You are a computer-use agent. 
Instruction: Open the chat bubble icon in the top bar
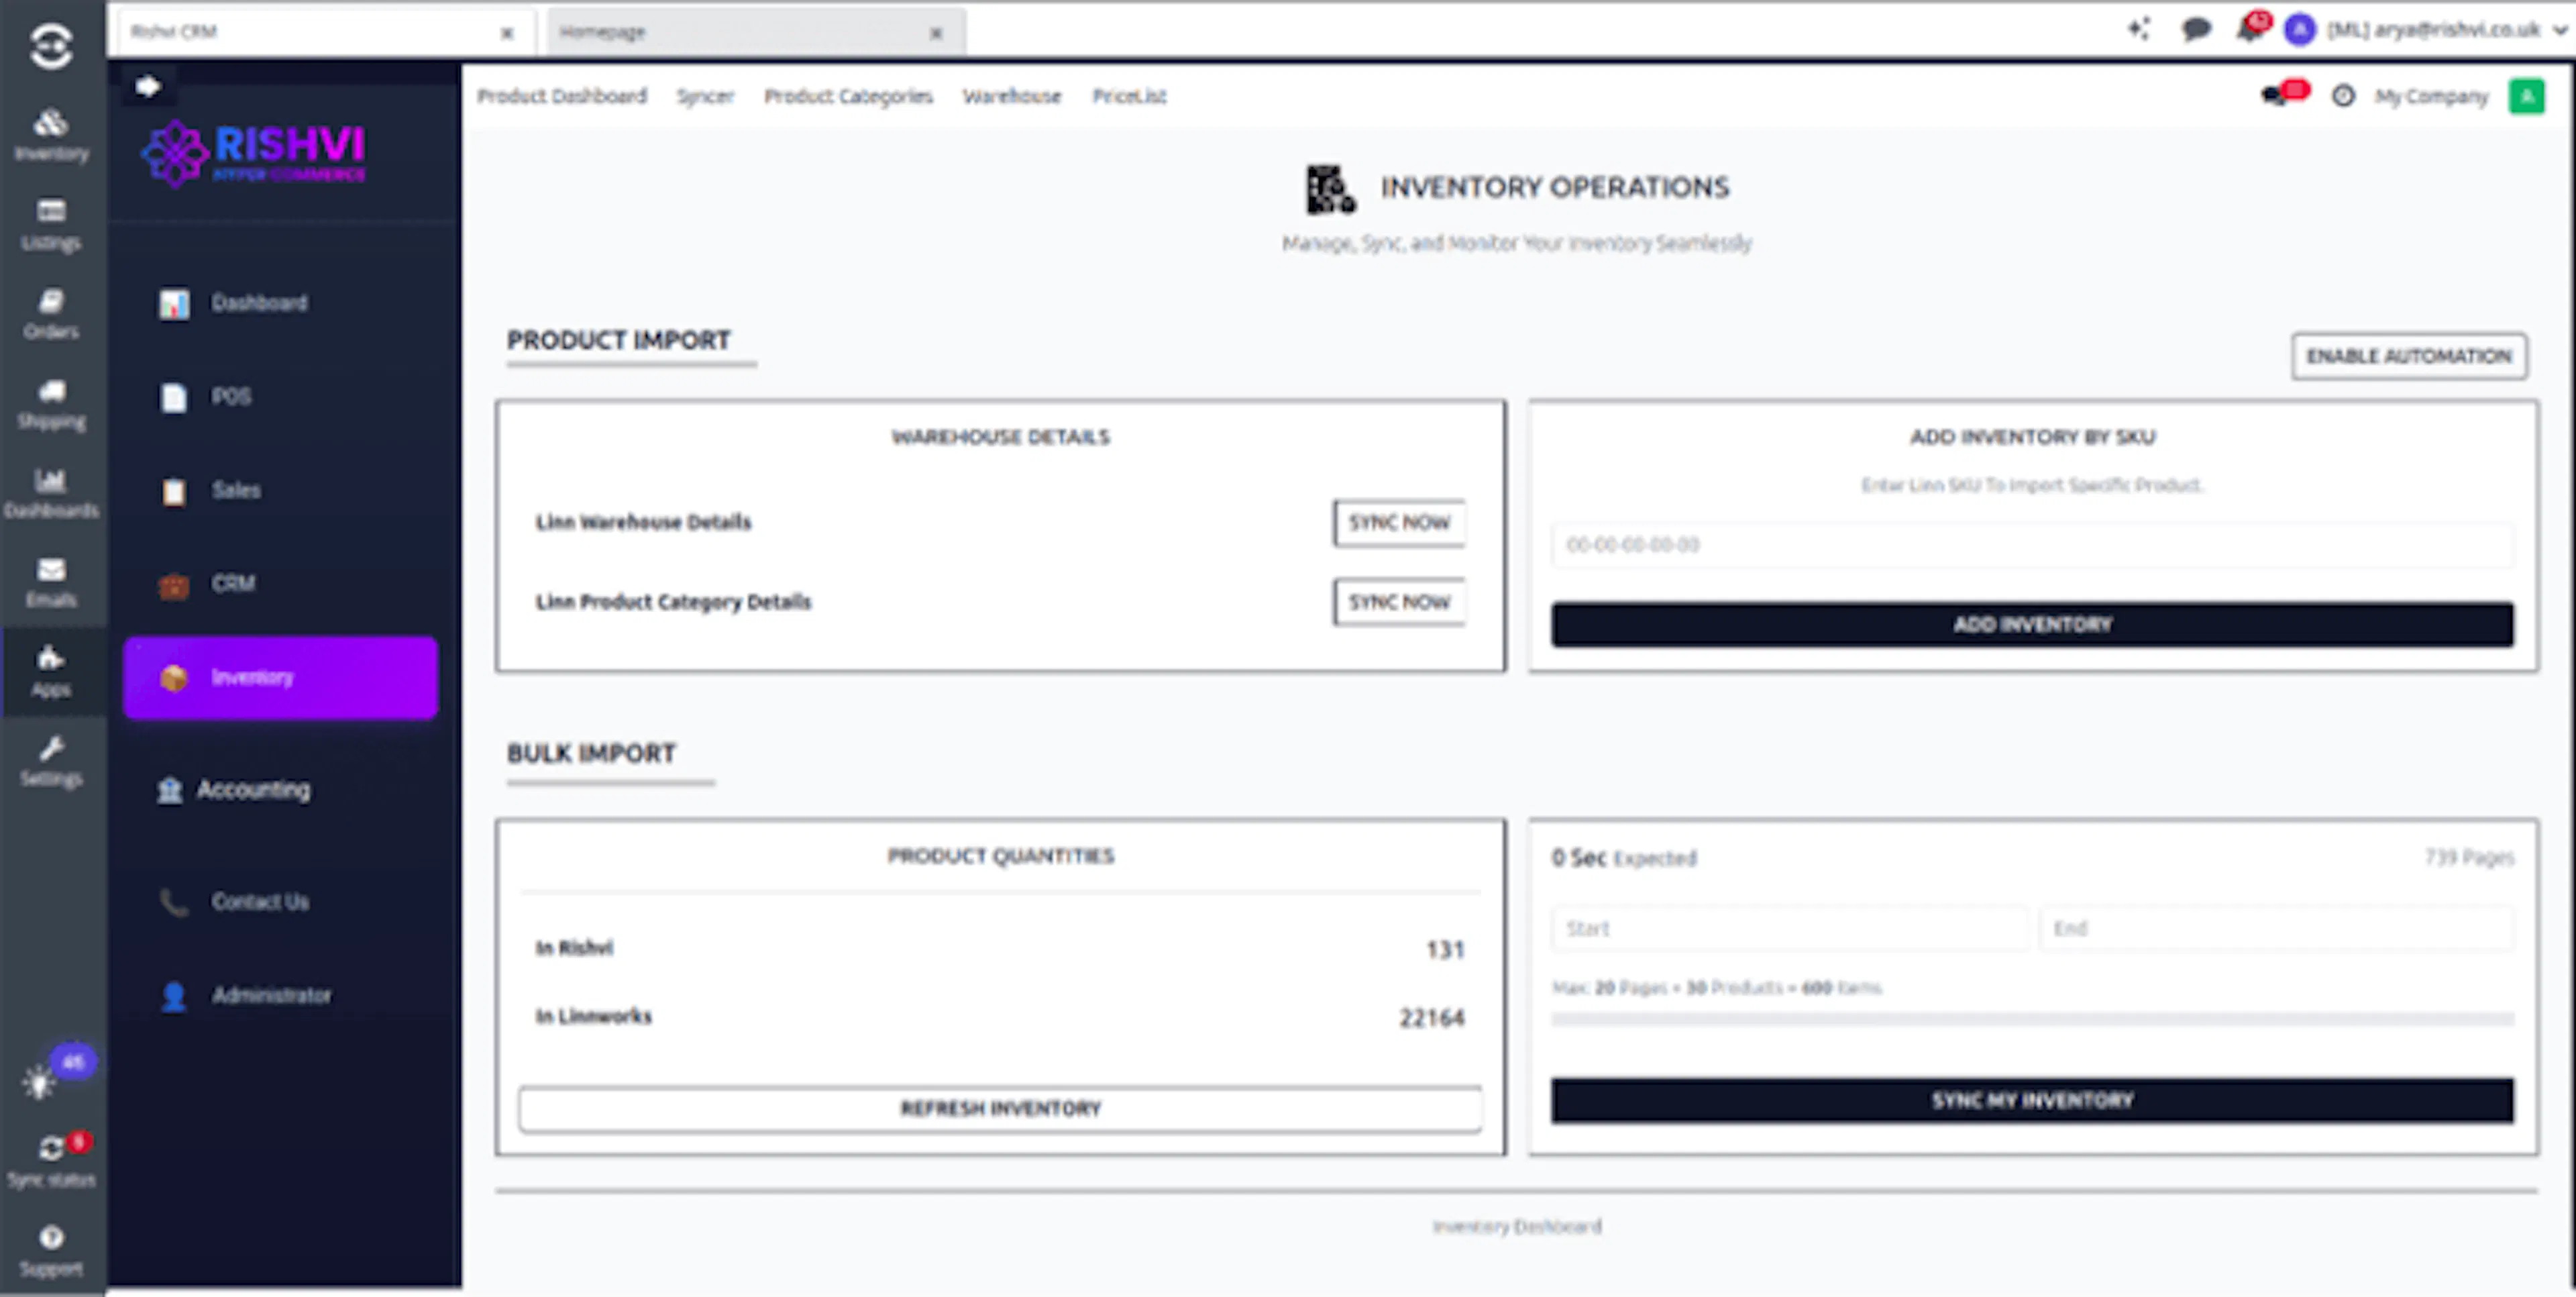coord(2196,30)
